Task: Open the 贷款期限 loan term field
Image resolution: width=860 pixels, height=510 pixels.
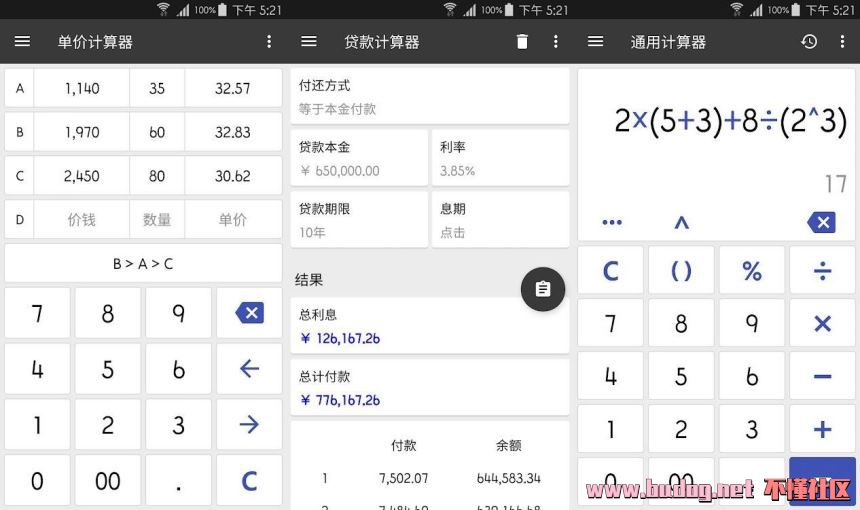Action: (359, 220)
